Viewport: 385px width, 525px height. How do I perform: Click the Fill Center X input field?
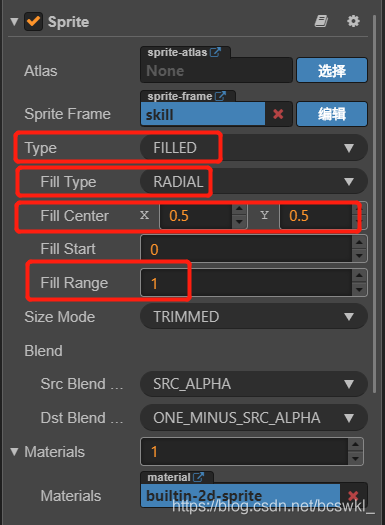click(196, 216)
